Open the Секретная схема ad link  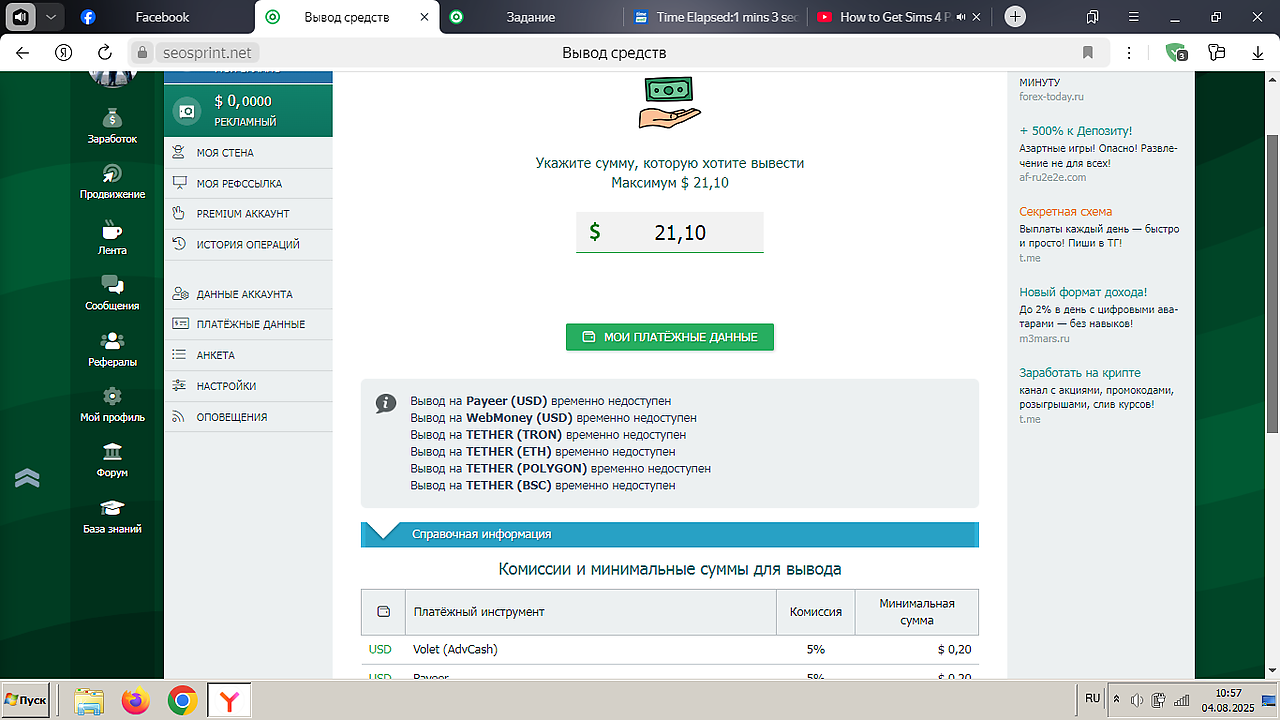[x=1065, y=212]
